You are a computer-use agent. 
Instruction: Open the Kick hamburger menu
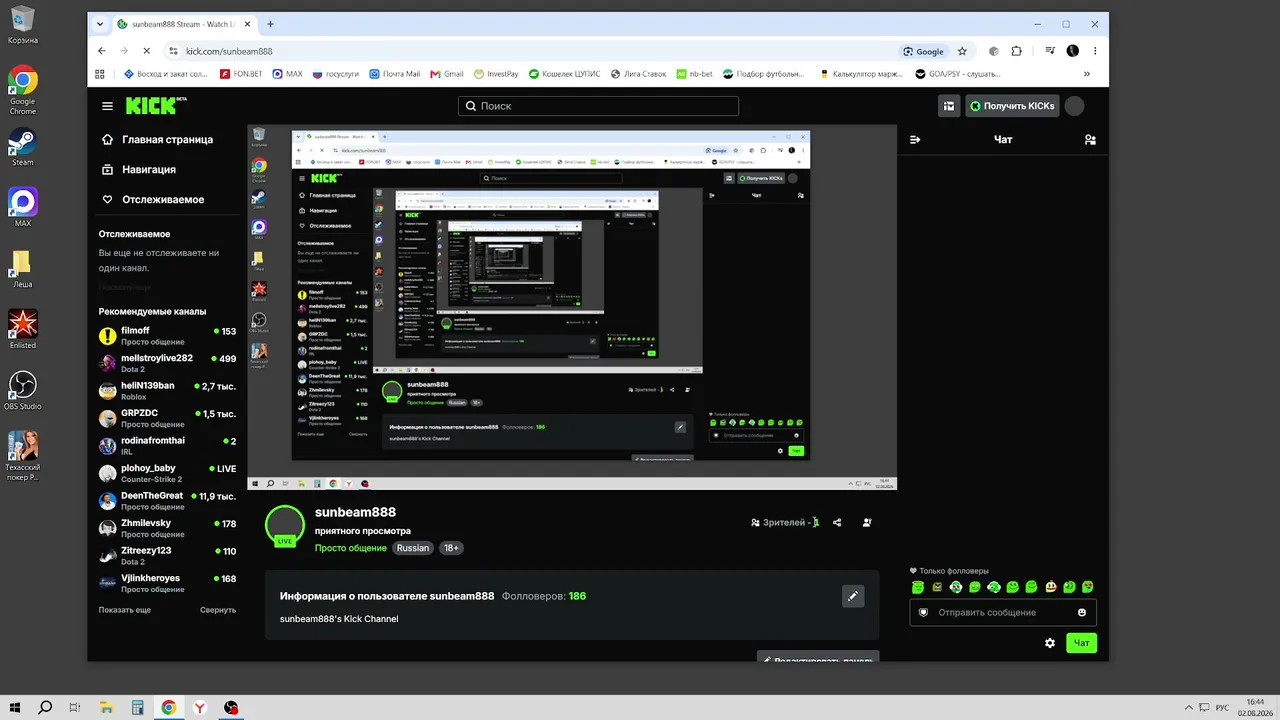tap(107, 106)
